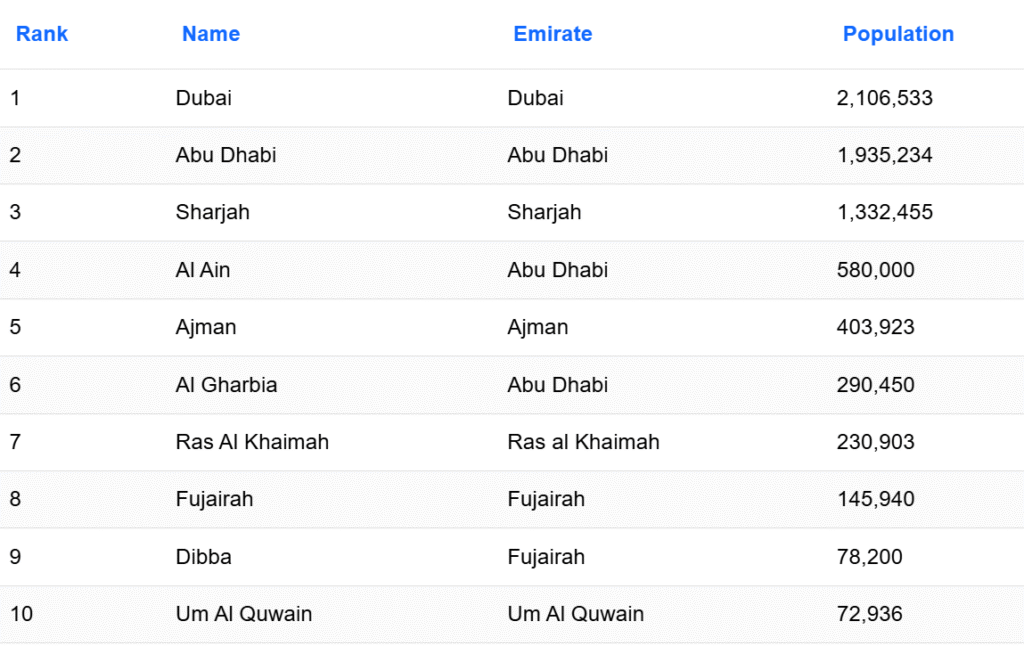
Task: Select Abu Dhabi in the Name column
Action: (x=226, y=155)
